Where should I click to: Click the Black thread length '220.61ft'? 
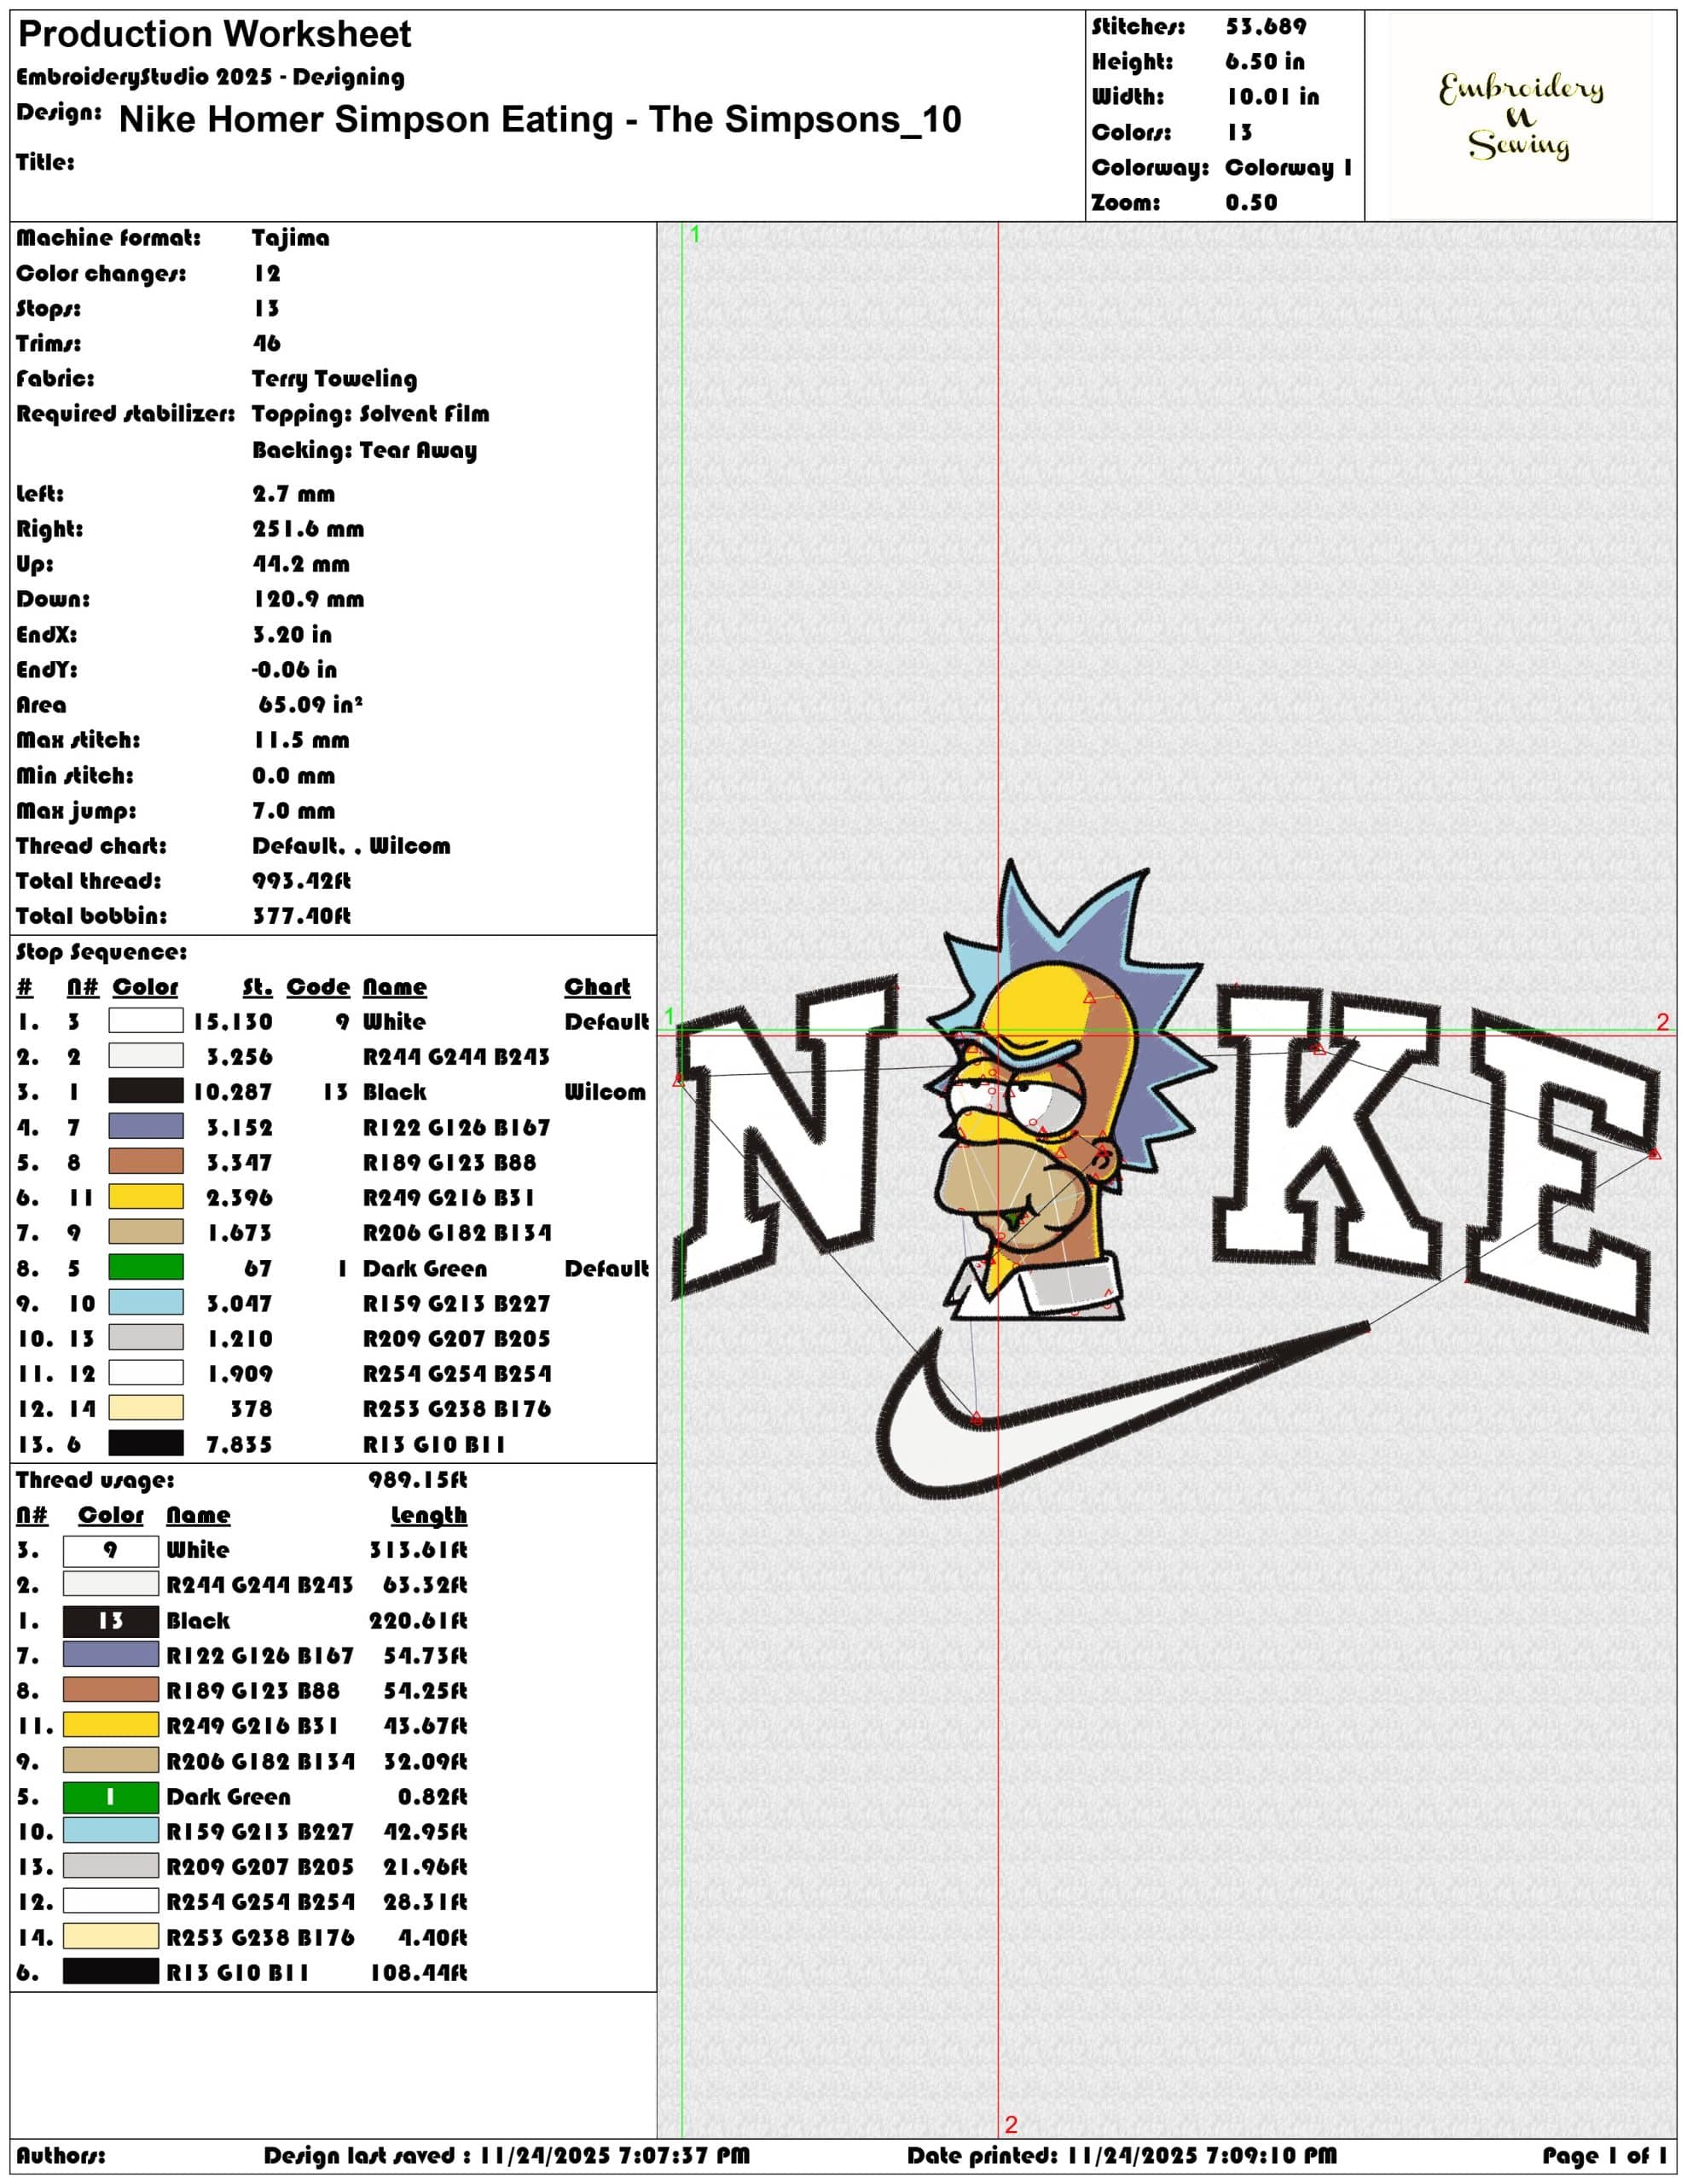[x=418, y=1620]
